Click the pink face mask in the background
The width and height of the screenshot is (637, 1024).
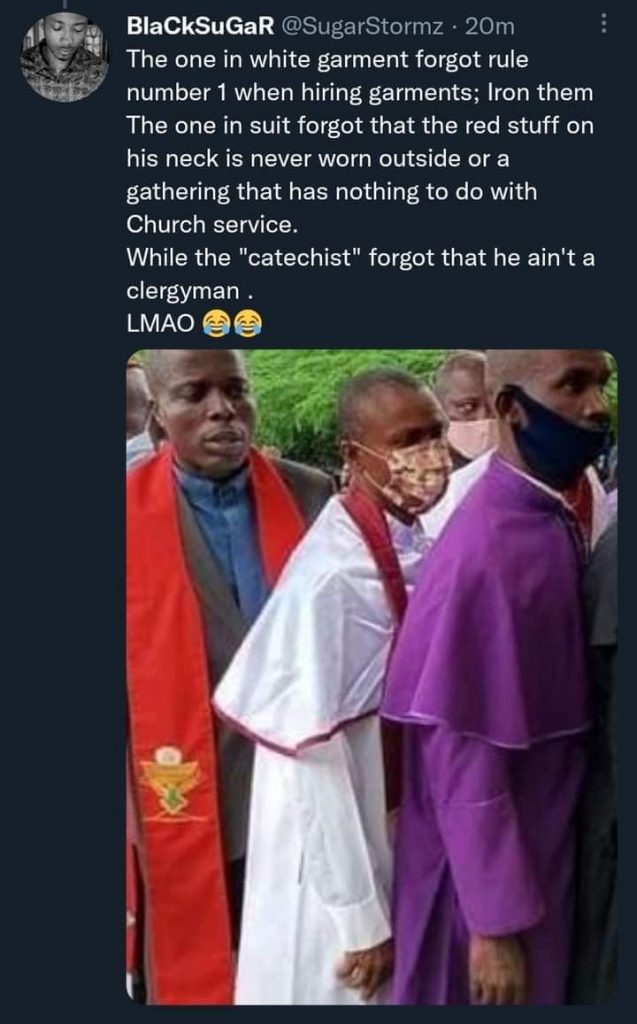468,436
